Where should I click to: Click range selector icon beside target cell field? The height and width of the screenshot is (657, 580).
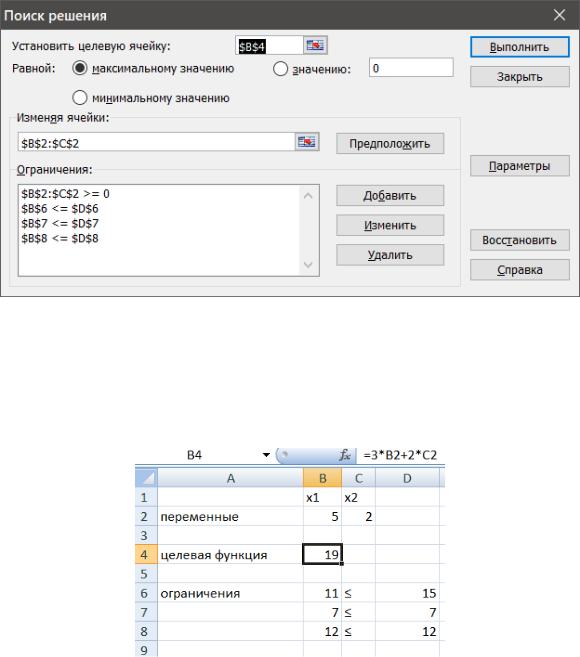coord(315,45)
